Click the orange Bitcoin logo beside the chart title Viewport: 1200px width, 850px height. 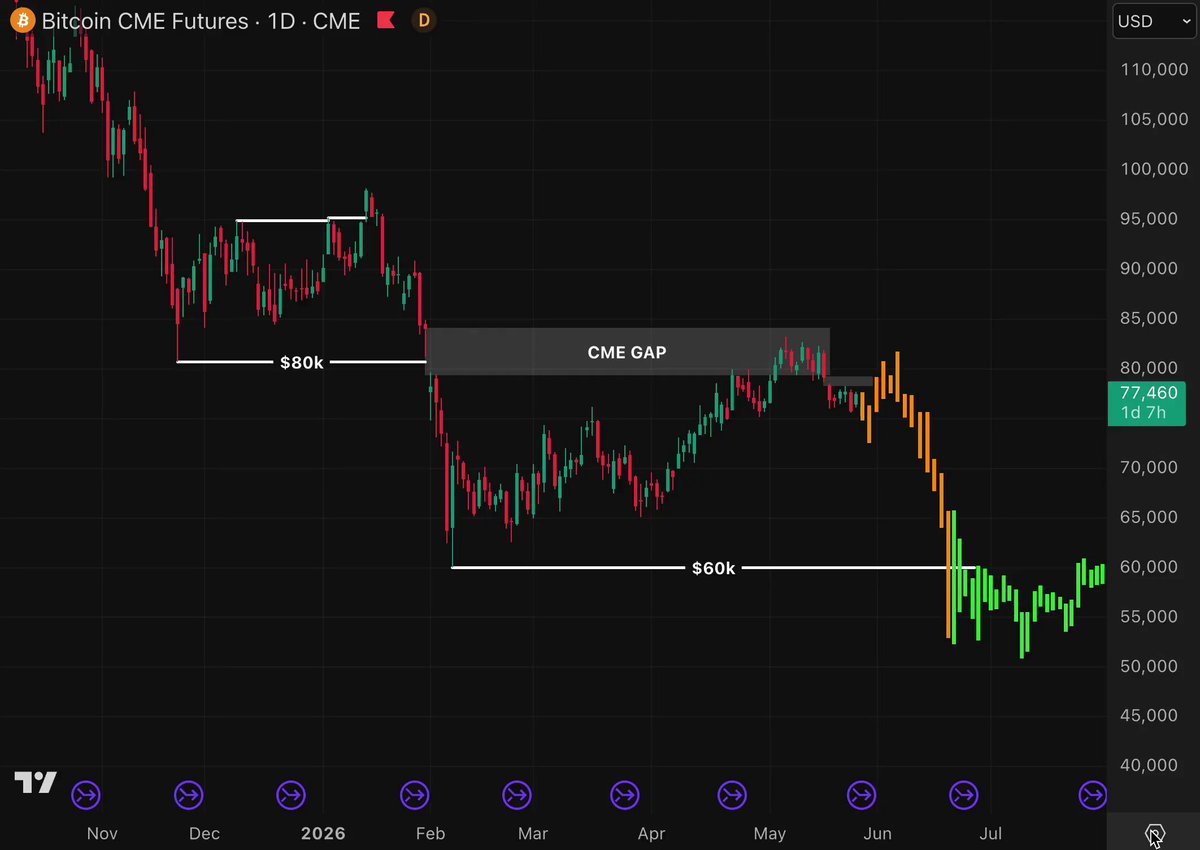tap(23, 20)
